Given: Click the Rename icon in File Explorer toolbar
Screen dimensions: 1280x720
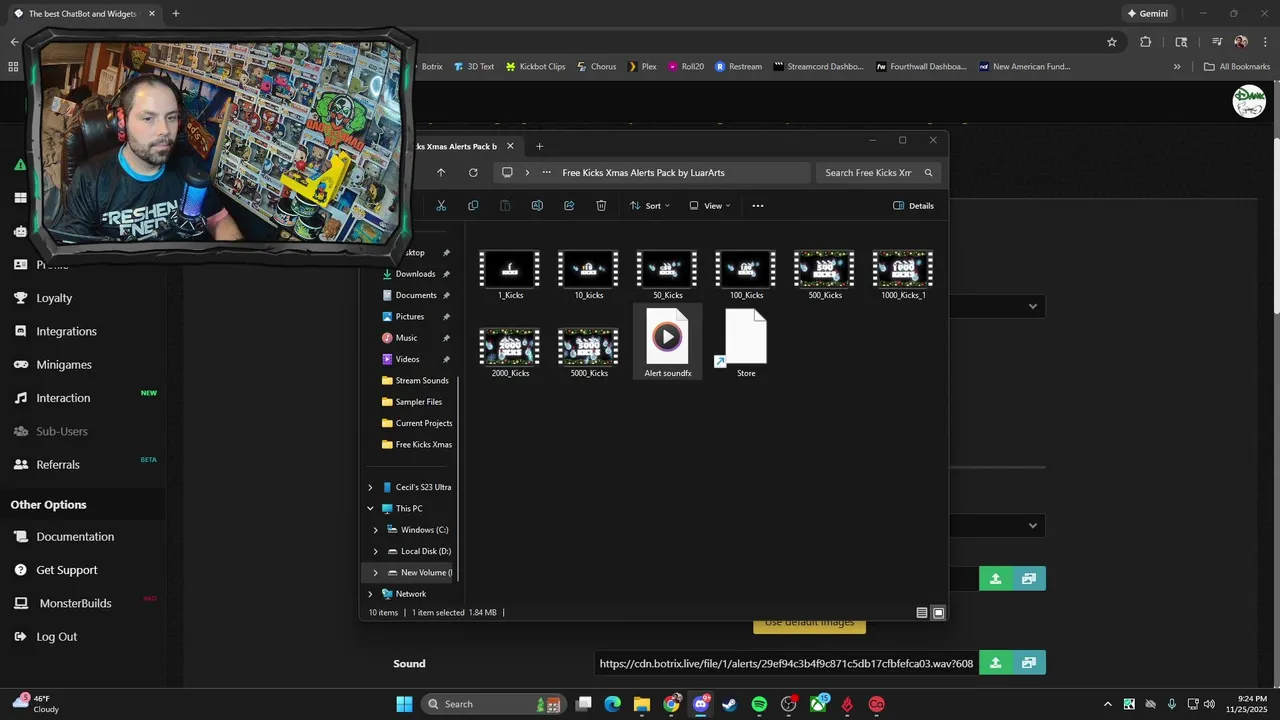Looking at the screenshot, I should click(537, 206).
